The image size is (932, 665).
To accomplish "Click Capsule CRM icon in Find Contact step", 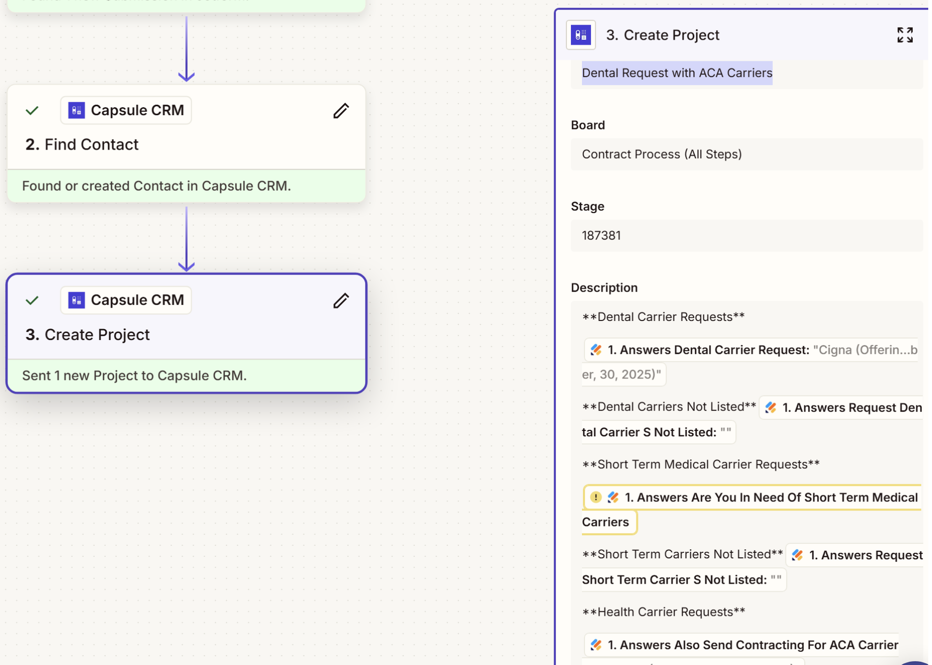I will [x=77, y=110].
